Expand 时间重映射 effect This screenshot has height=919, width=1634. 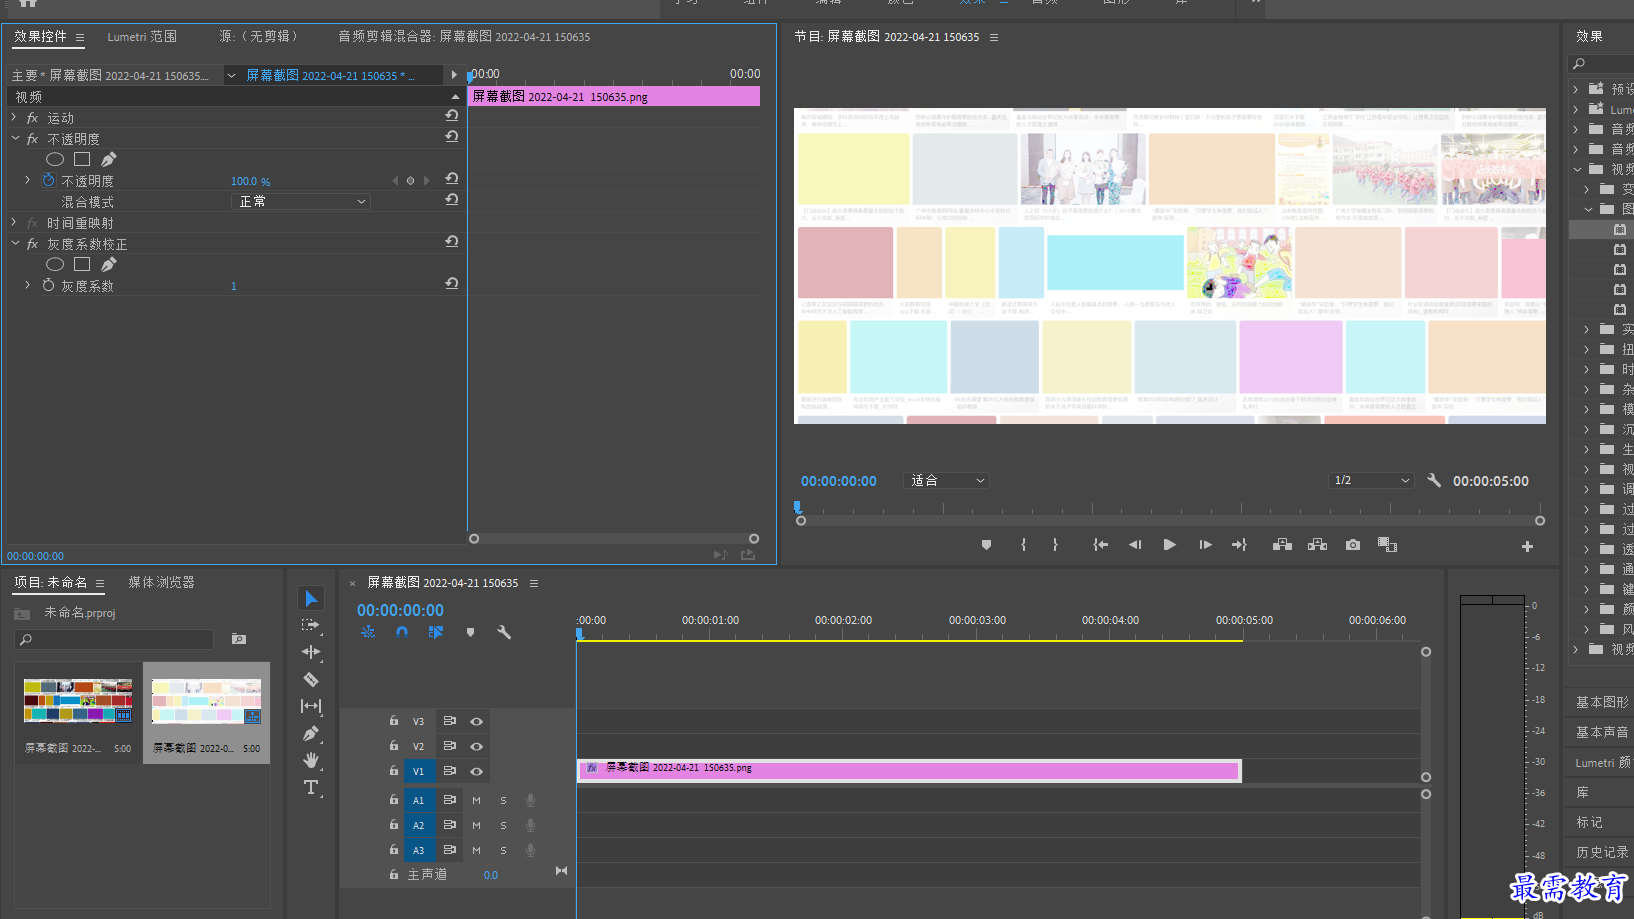coord(14,222)
